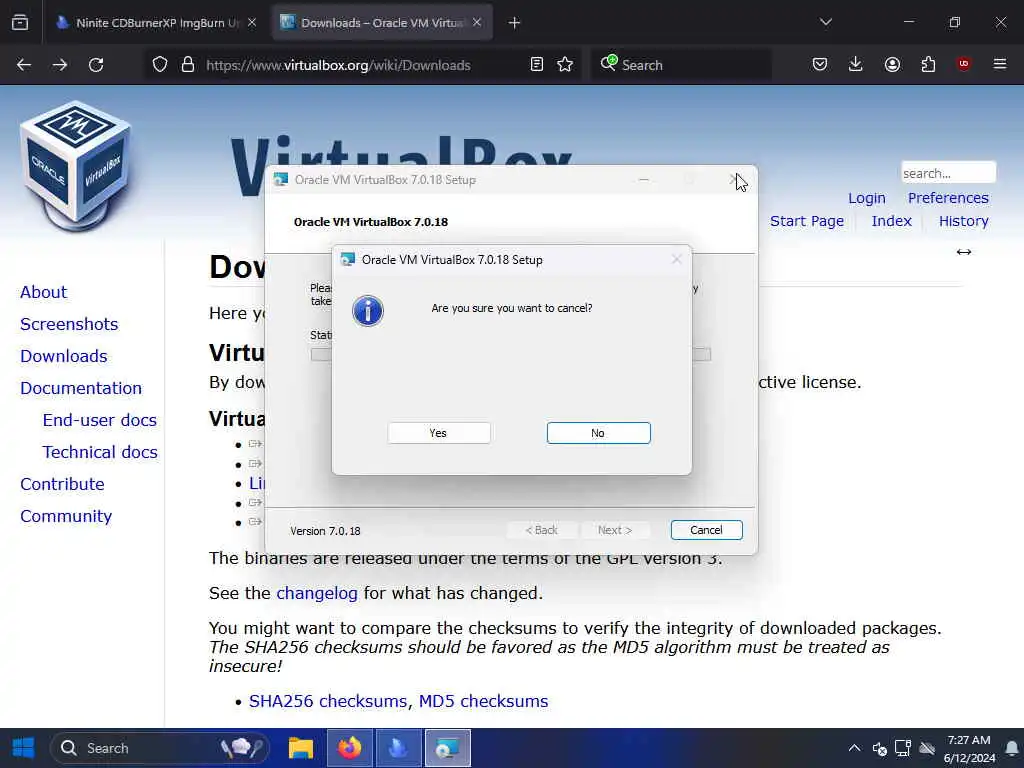
Task: Select the Downloads – Oracle VM VirtualBox tab
Action: [373, 23]
